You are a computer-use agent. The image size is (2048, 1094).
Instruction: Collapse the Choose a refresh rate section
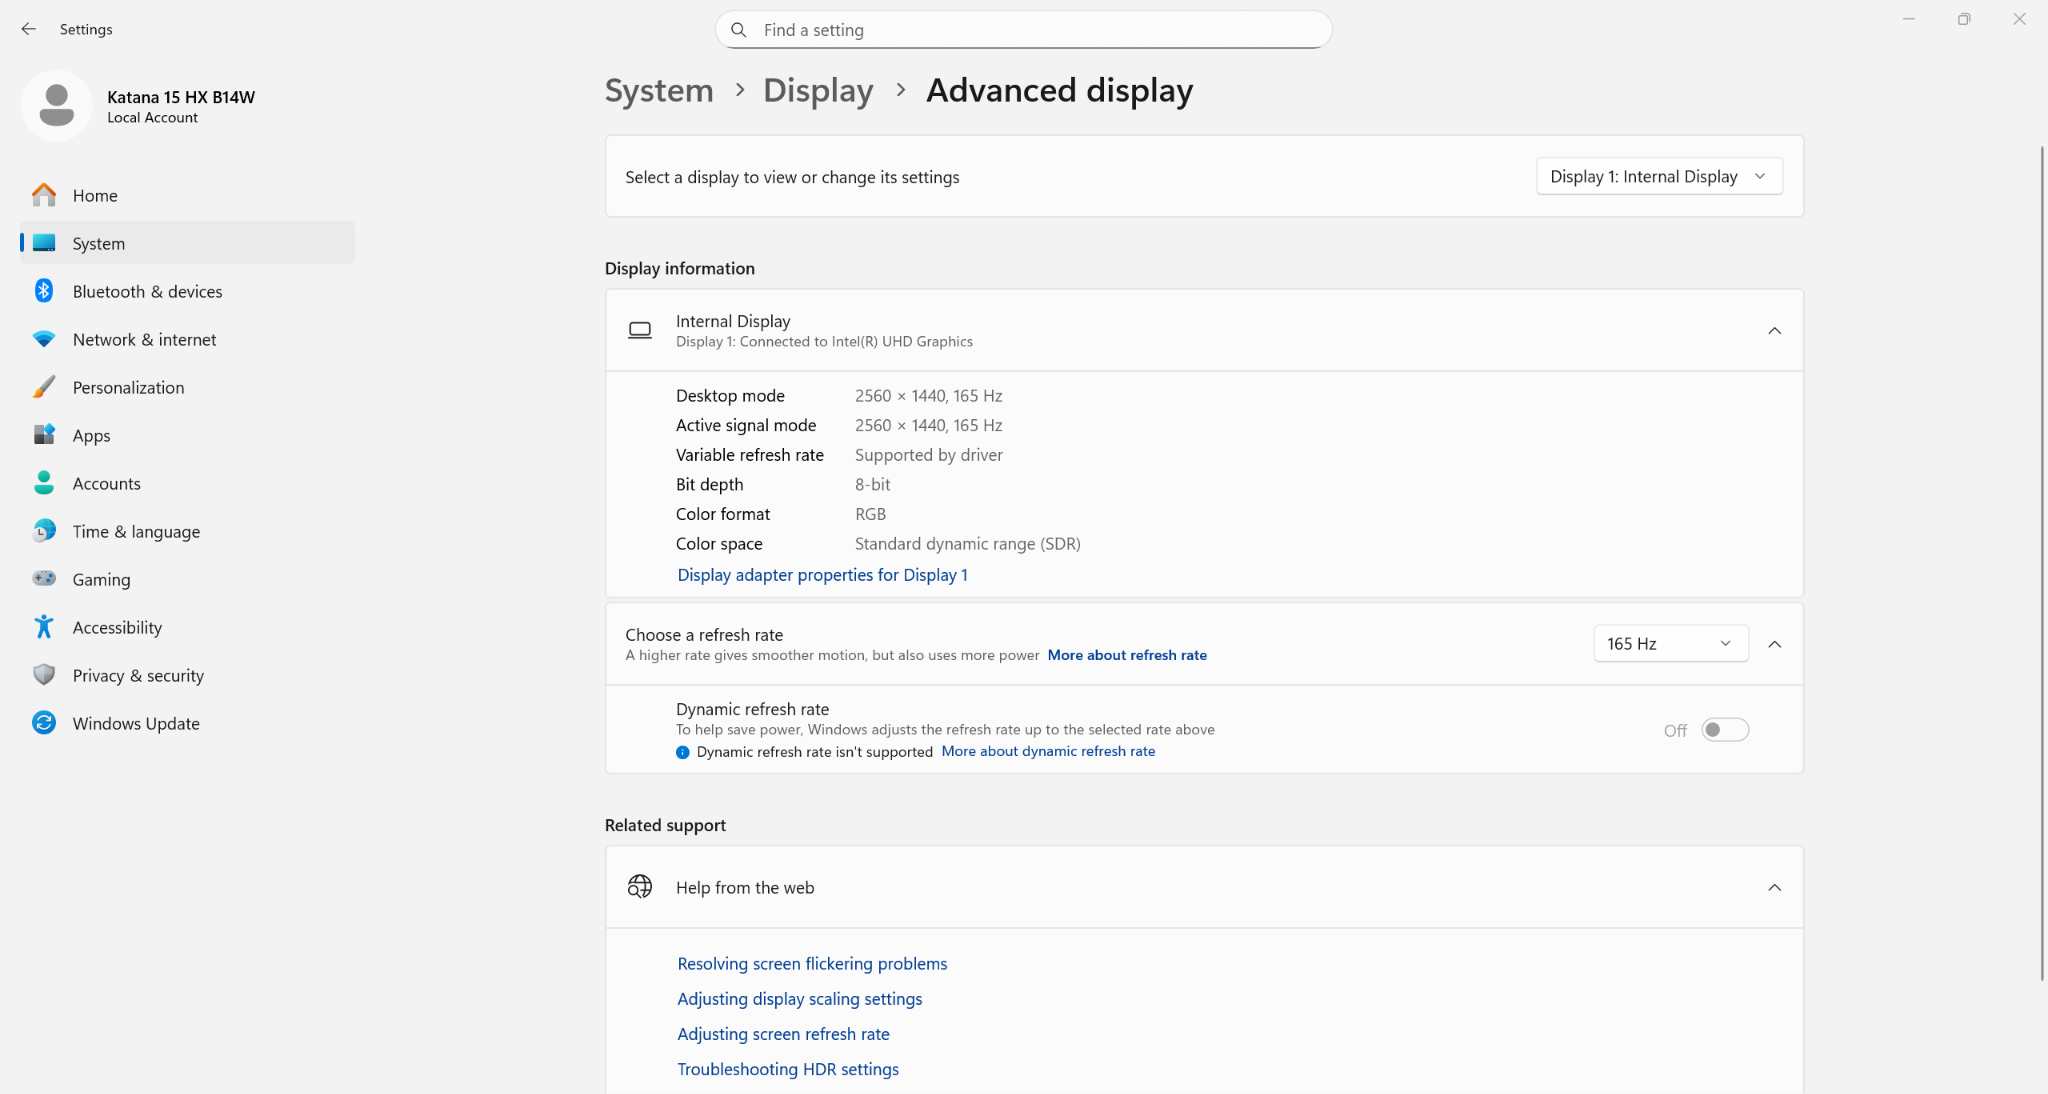tap(1774, 644)
